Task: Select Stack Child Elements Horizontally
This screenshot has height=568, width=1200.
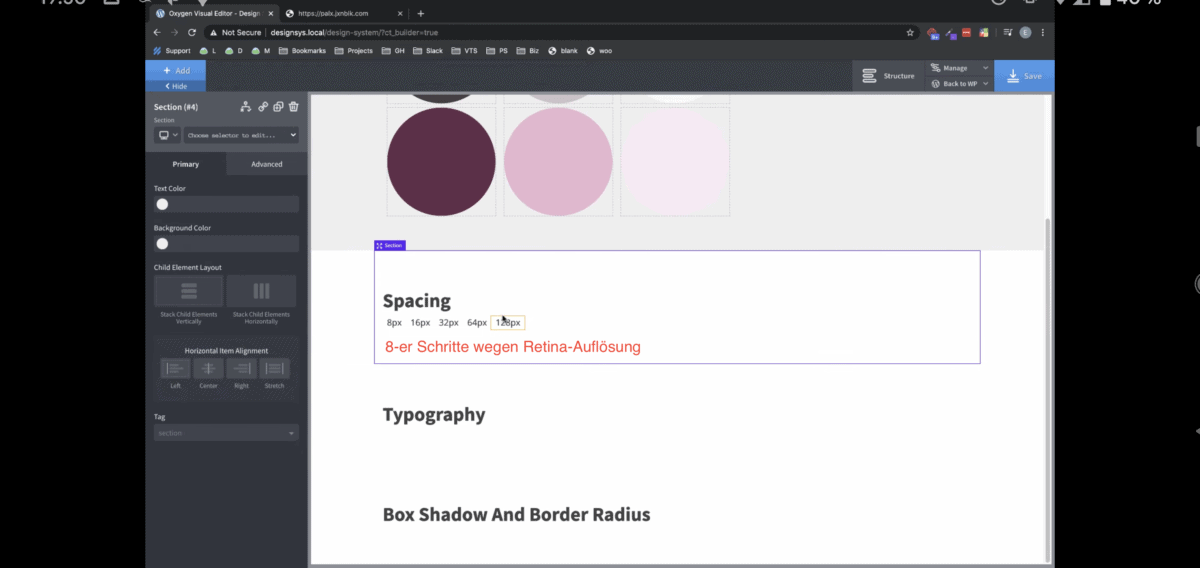Action: (x=261, y=291)
